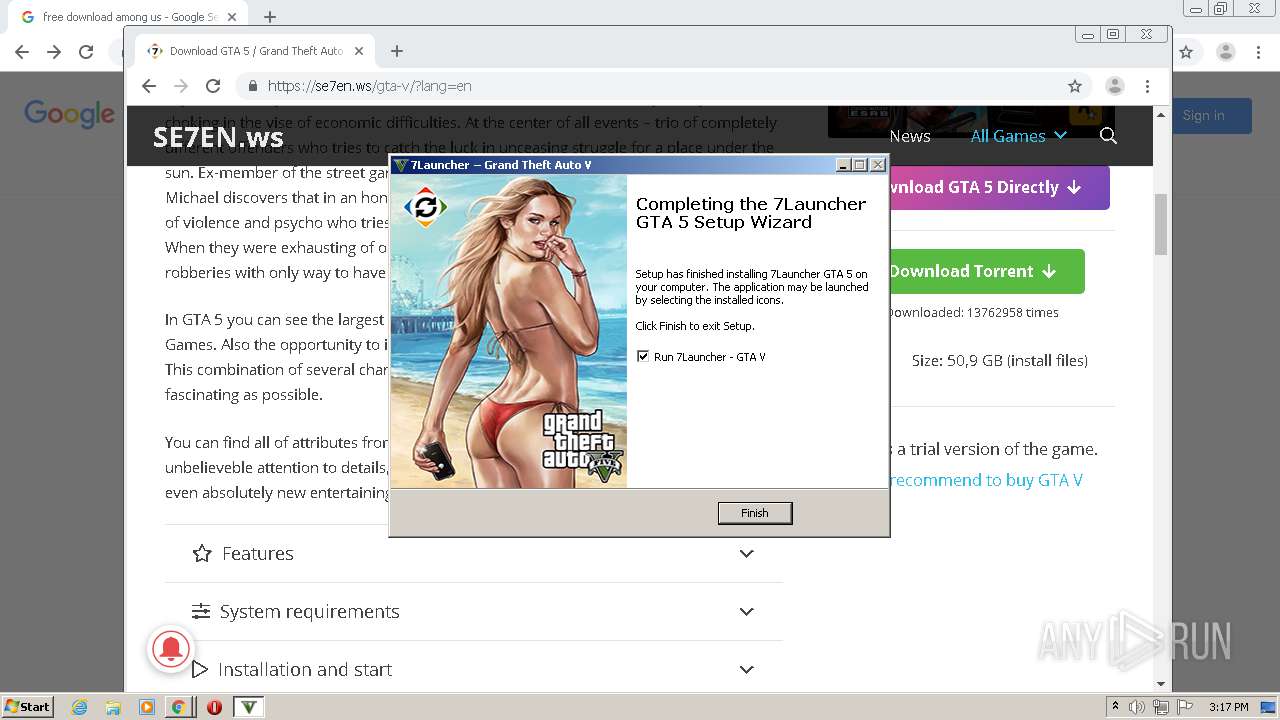Click Downloaded: 13762958 times text
This screenshot has width=1280, height=720.
click(973, 312)
